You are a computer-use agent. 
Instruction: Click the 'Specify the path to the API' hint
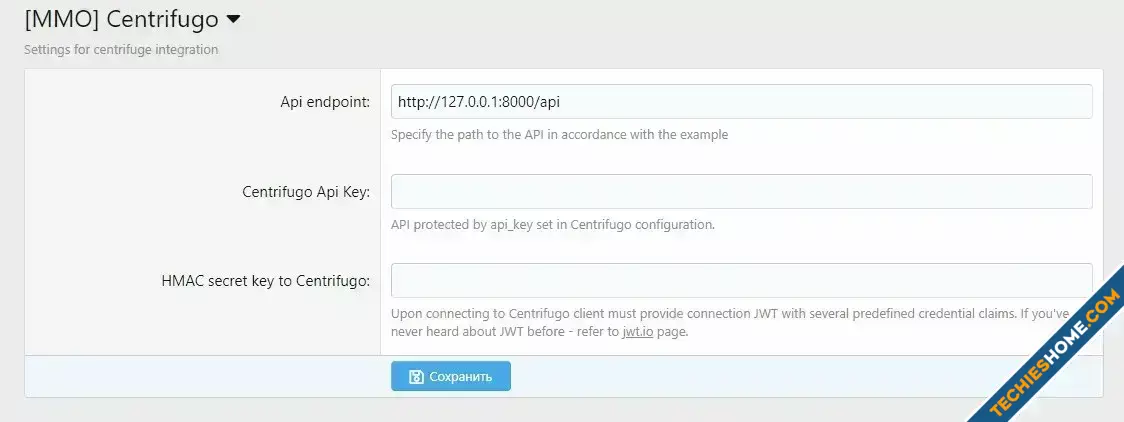pyautogui.click(x=559, y=135)
